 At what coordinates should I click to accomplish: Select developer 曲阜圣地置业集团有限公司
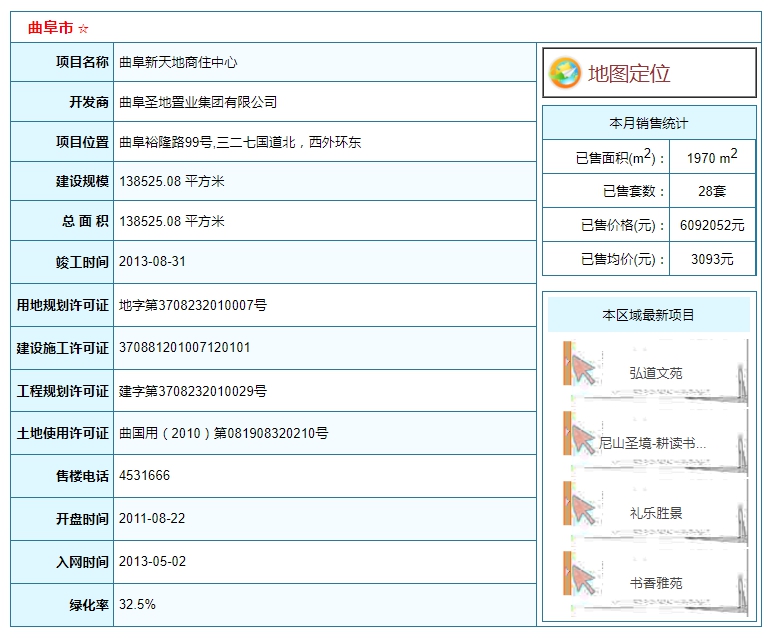[x=198, y=102]
